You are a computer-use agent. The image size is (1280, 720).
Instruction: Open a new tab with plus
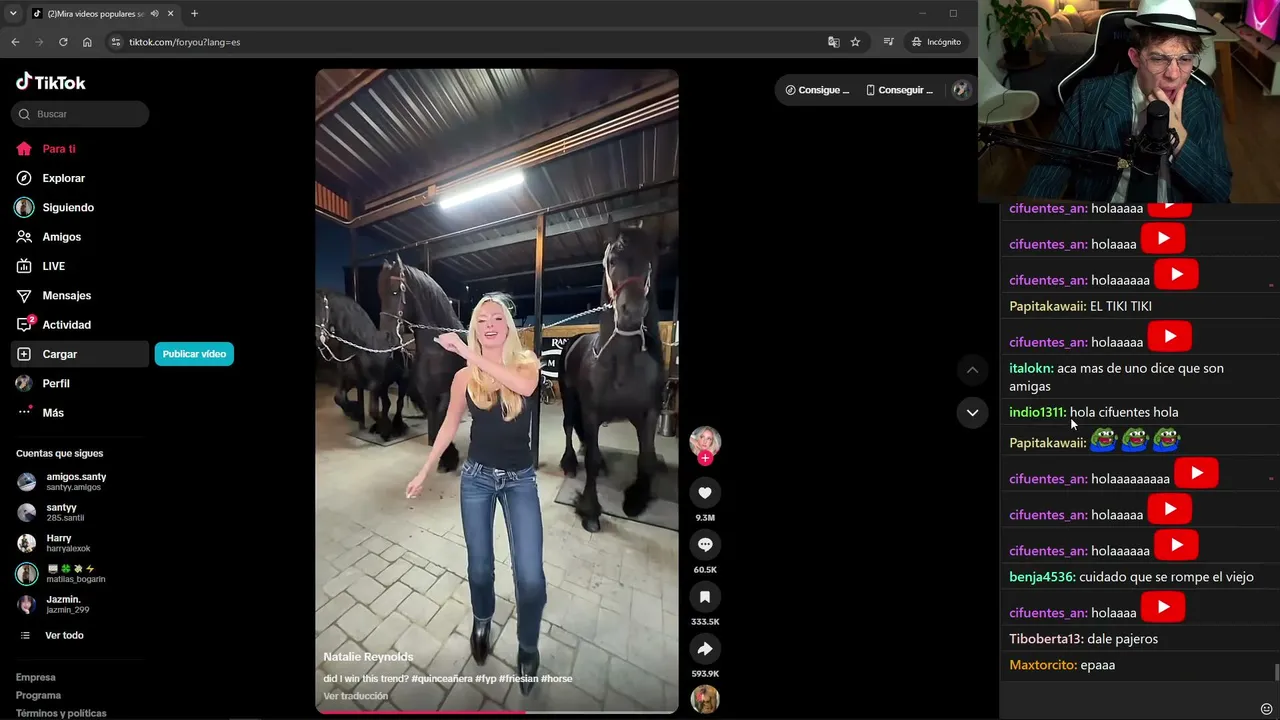194,14
